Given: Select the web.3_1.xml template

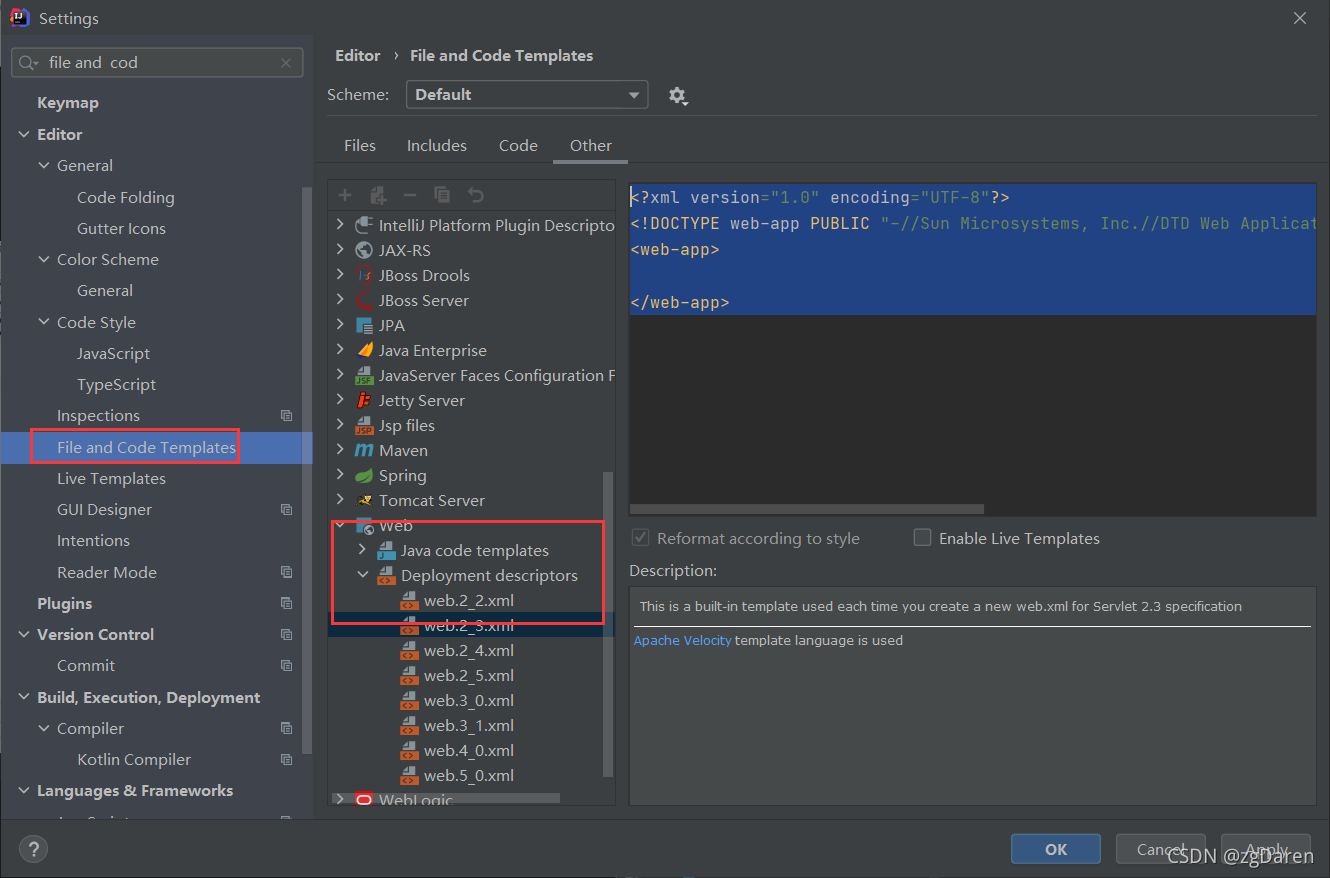Looking at the screenshot, I should [x=469, y=726].
